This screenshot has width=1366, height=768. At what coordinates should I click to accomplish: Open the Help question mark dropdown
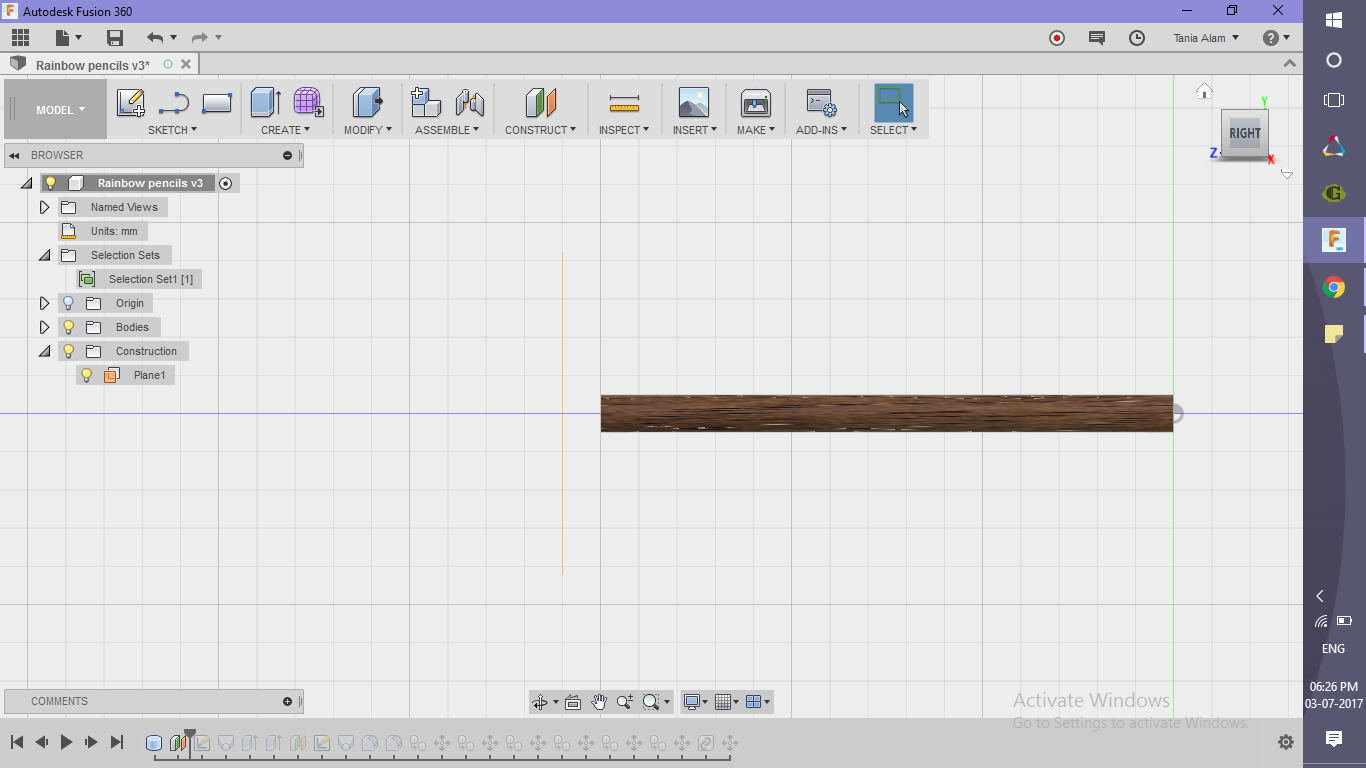pos(1276,38)
